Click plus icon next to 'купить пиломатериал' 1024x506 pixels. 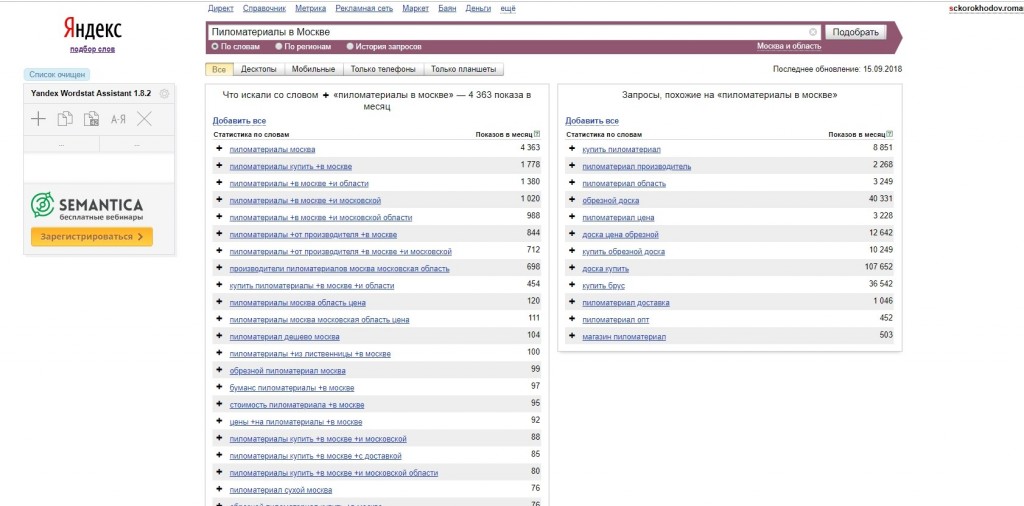(x=571, y=149)
